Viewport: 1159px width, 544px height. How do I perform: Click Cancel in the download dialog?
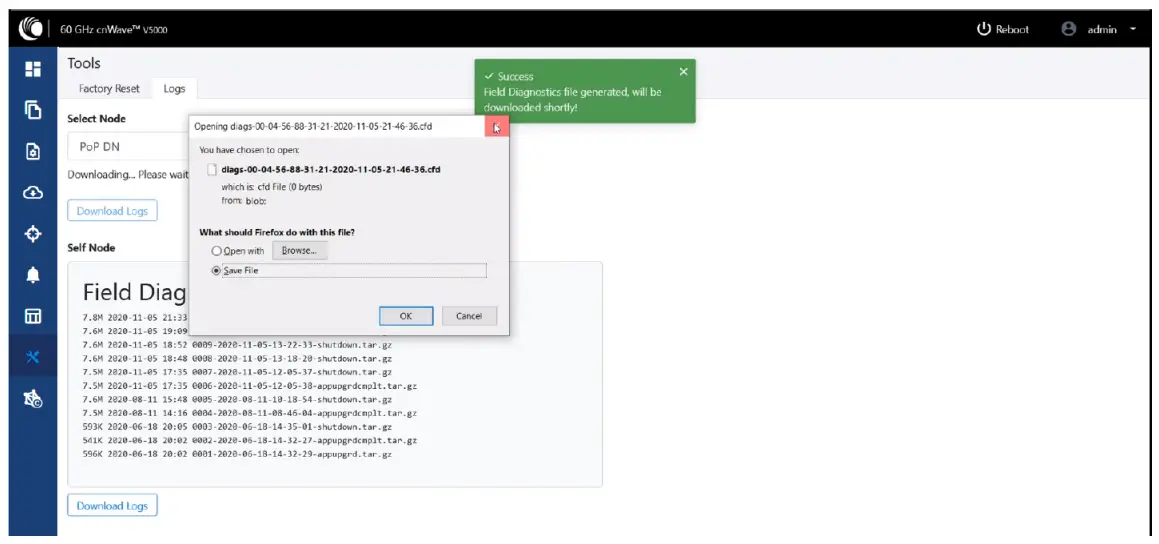[469, 316]
